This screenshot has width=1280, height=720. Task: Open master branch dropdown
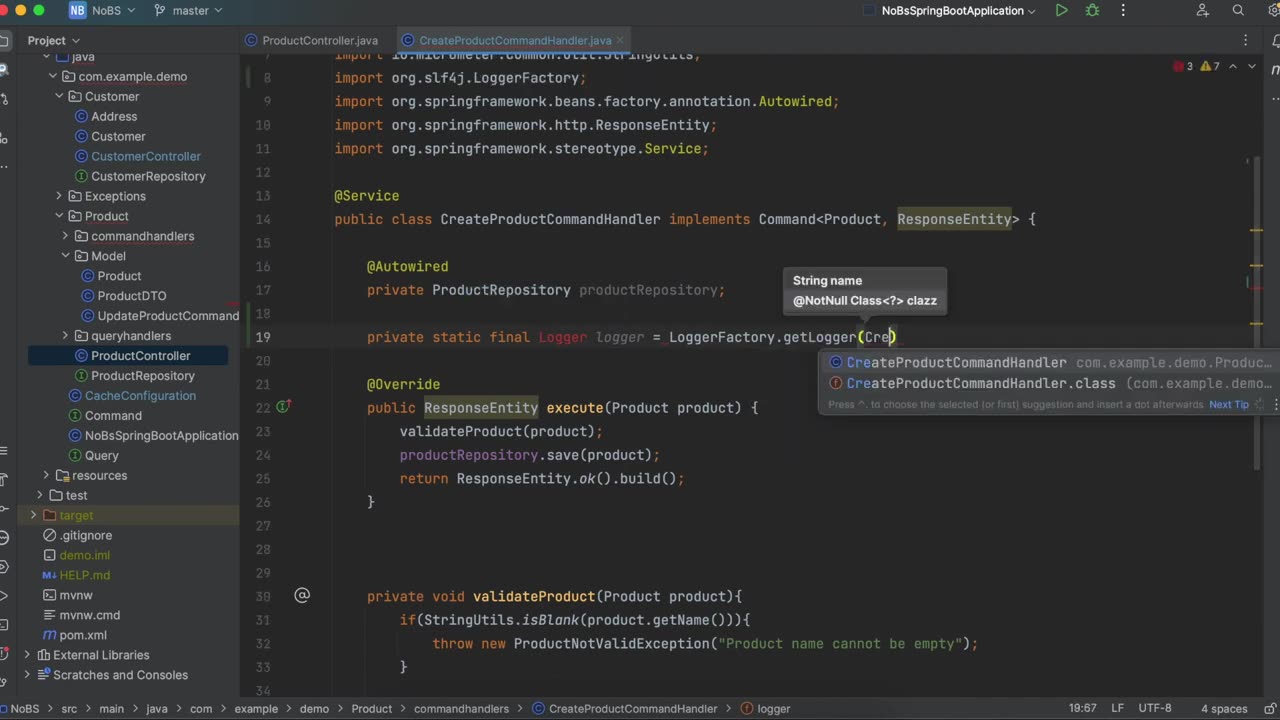tap(197, 11)
